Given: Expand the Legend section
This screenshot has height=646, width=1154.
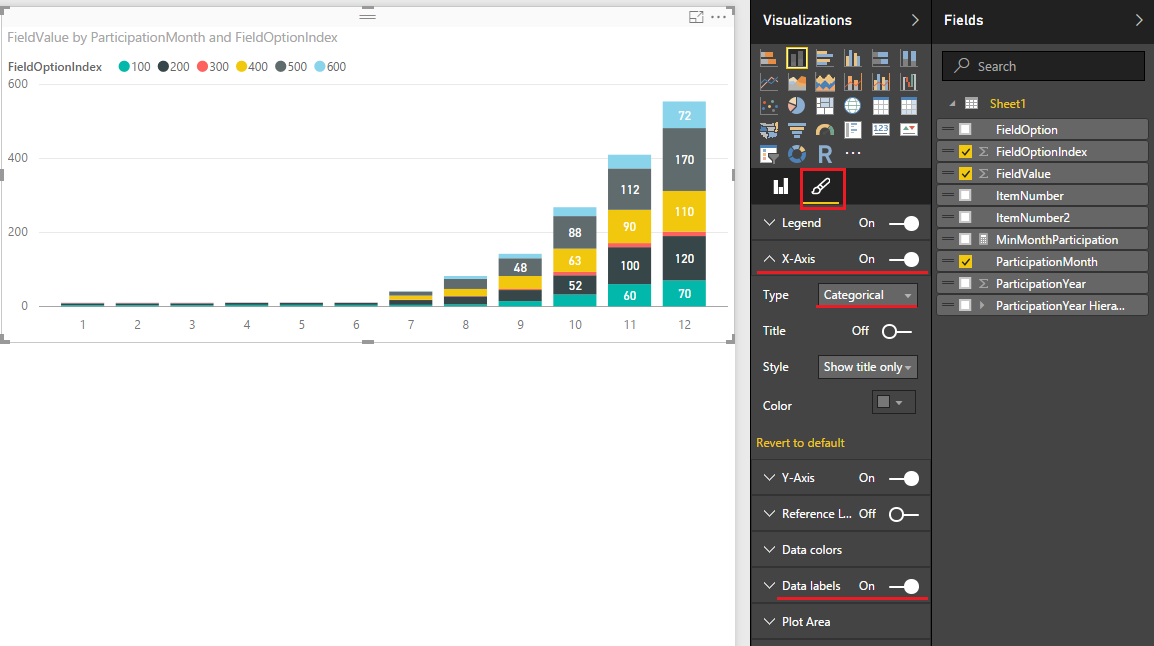Looking at the screenshot, I should coord(770,223).
